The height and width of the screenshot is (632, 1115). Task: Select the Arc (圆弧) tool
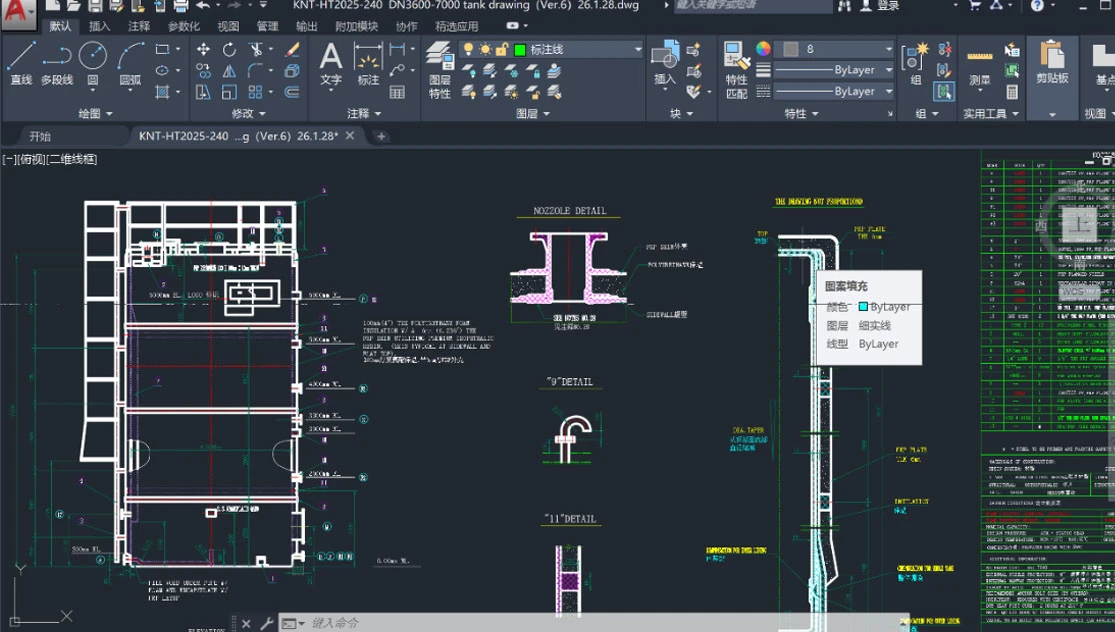(x=130, y=63)
